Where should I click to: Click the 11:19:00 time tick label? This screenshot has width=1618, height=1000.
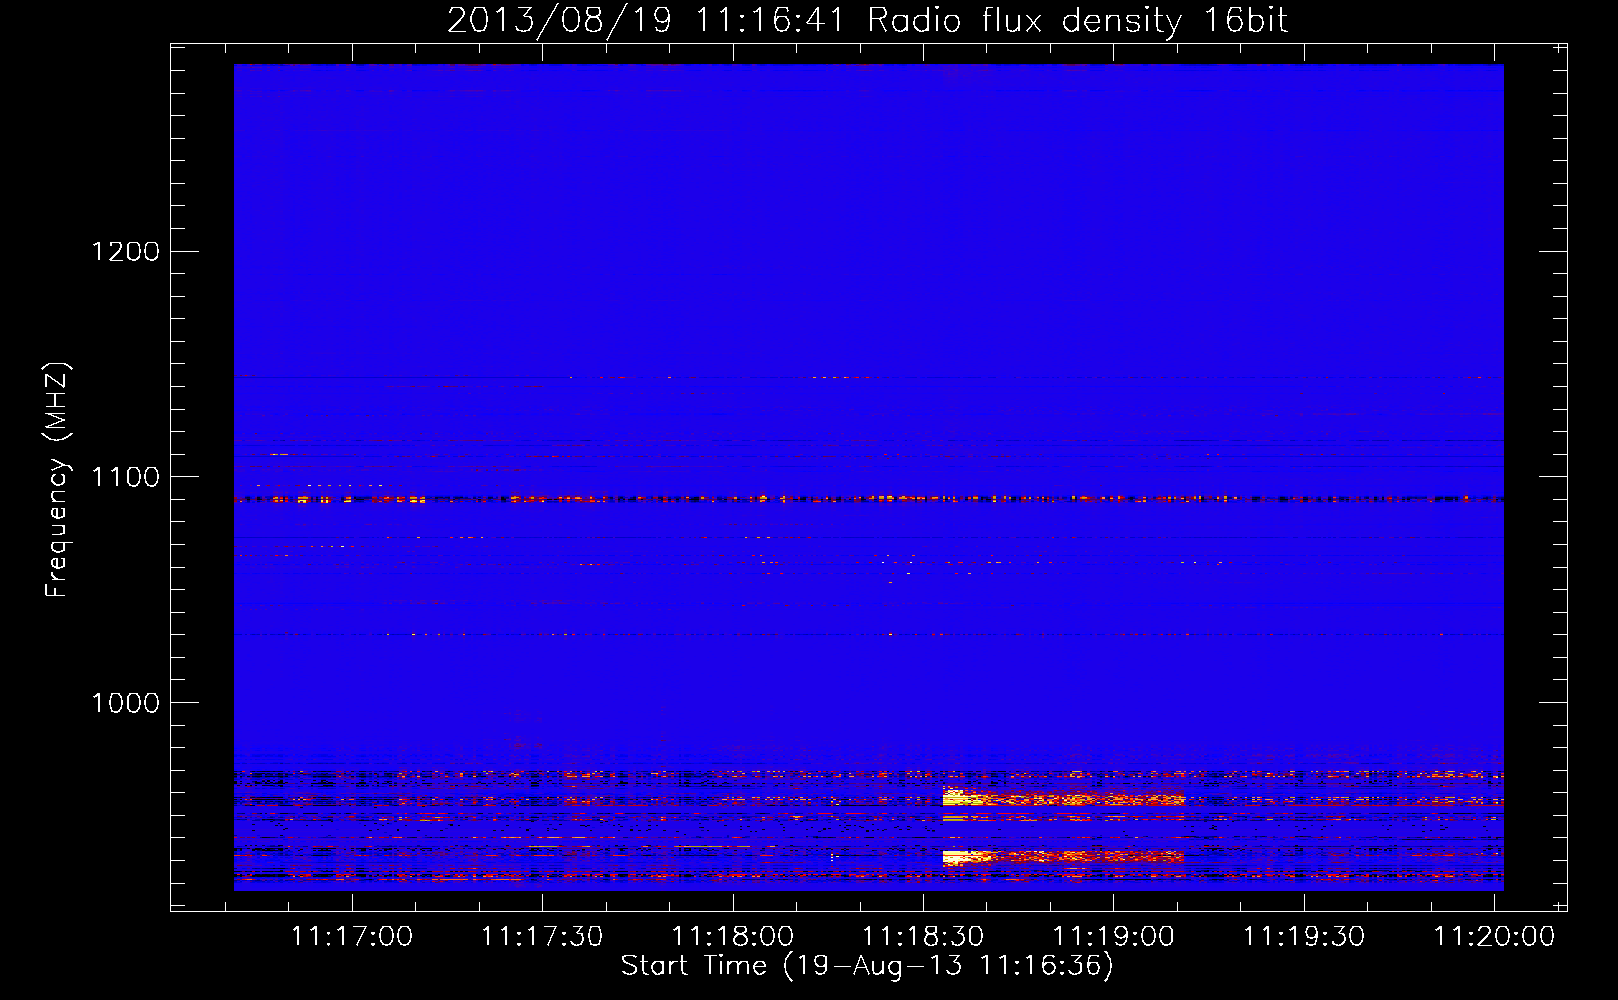[1113, 936]
